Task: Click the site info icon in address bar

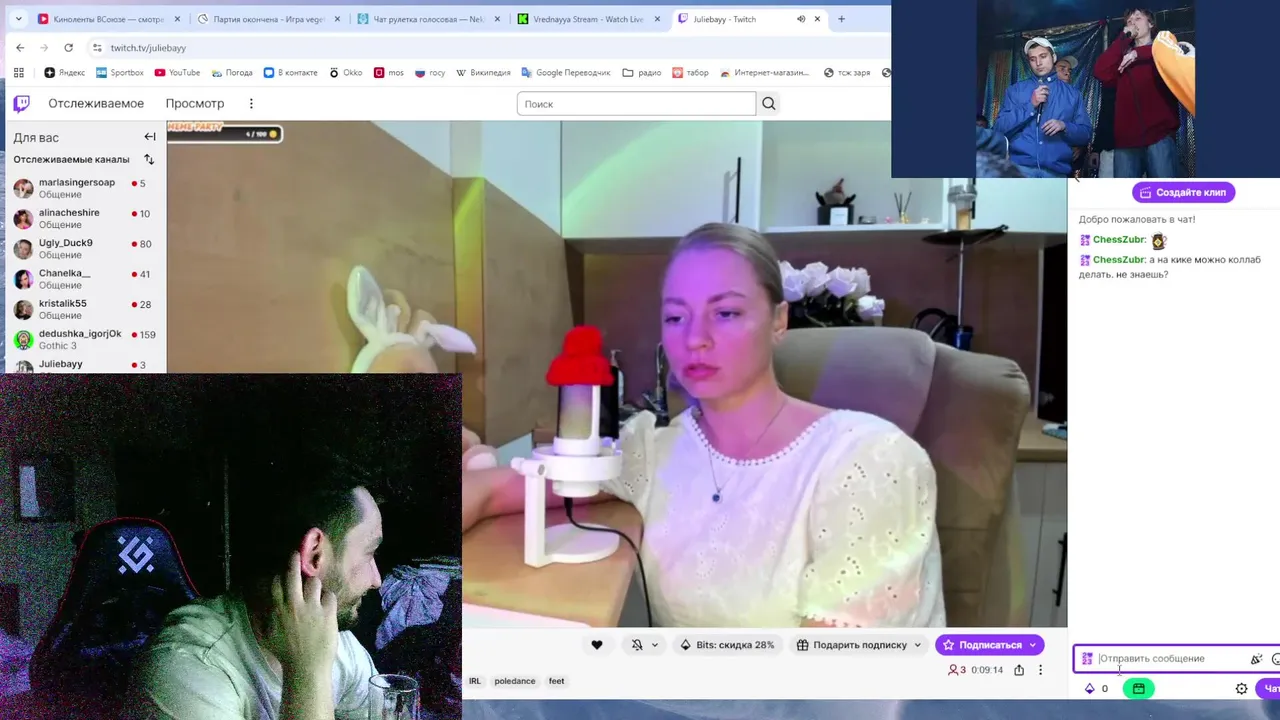Action: [x=97, y=47]
